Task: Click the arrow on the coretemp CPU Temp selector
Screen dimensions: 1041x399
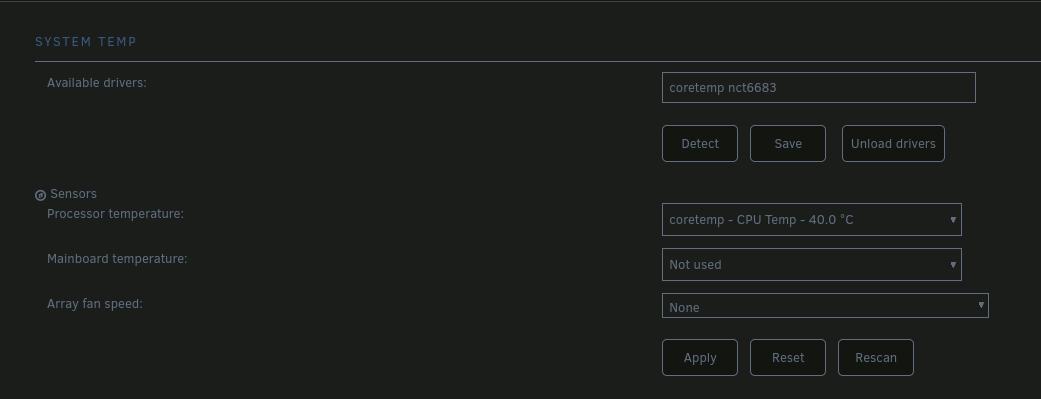Action: (953, 220)
